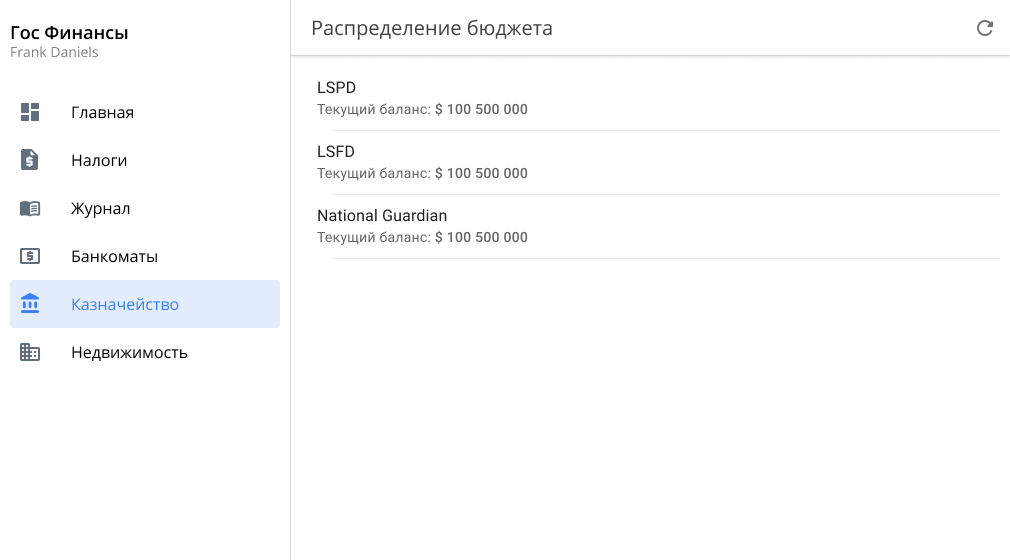Refresh the budget distribution list
This screenshot has width=1010, height=560.
tap(985, 28)
